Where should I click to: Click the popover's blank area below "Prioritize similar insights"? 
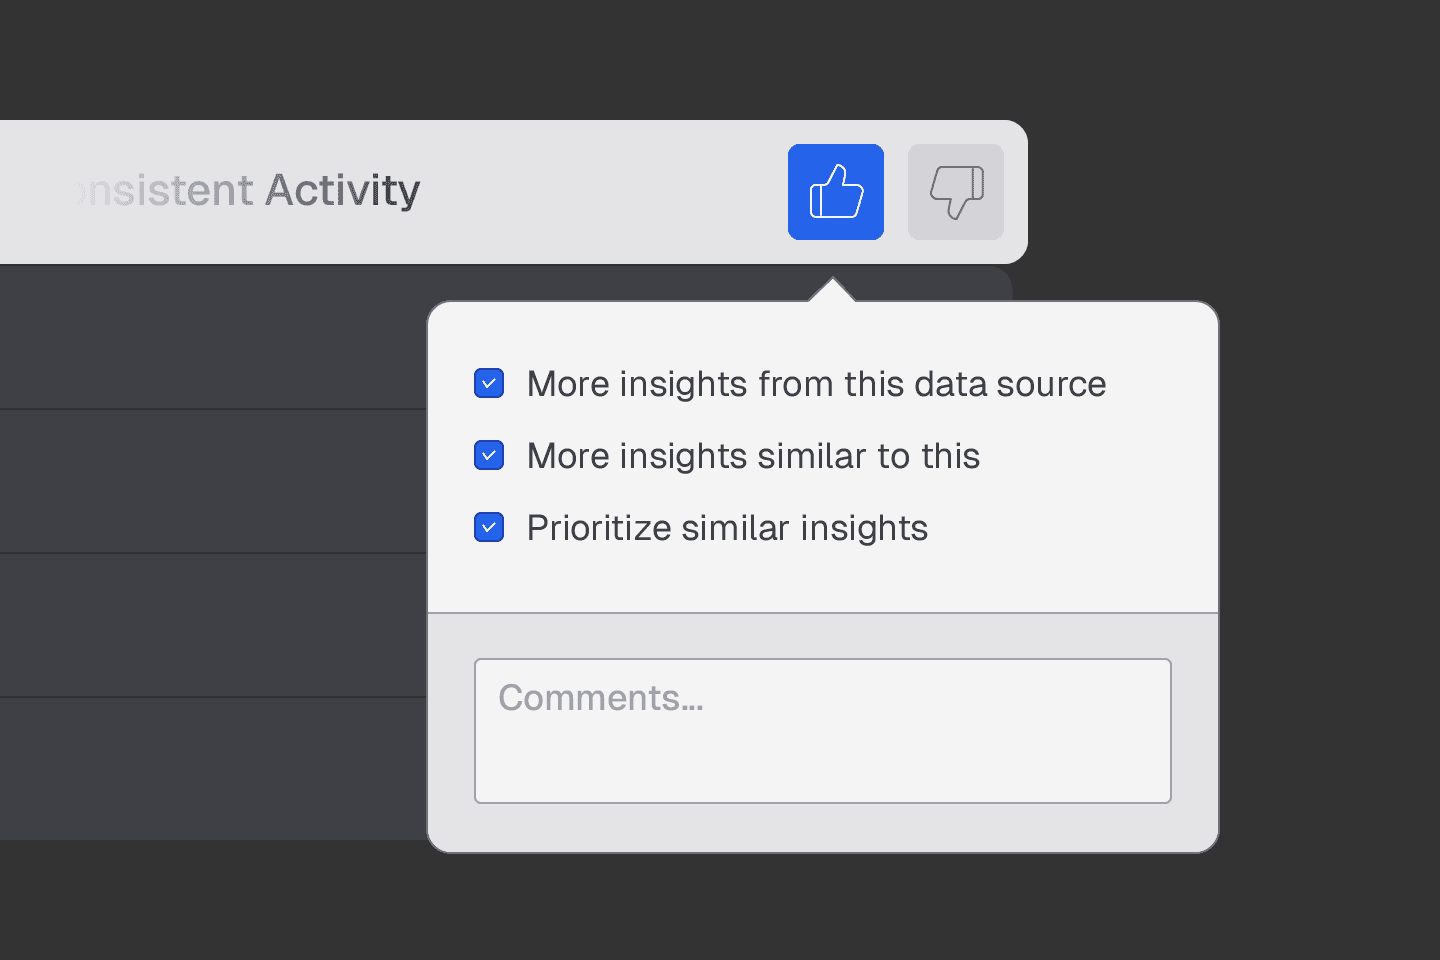[822, 578]
